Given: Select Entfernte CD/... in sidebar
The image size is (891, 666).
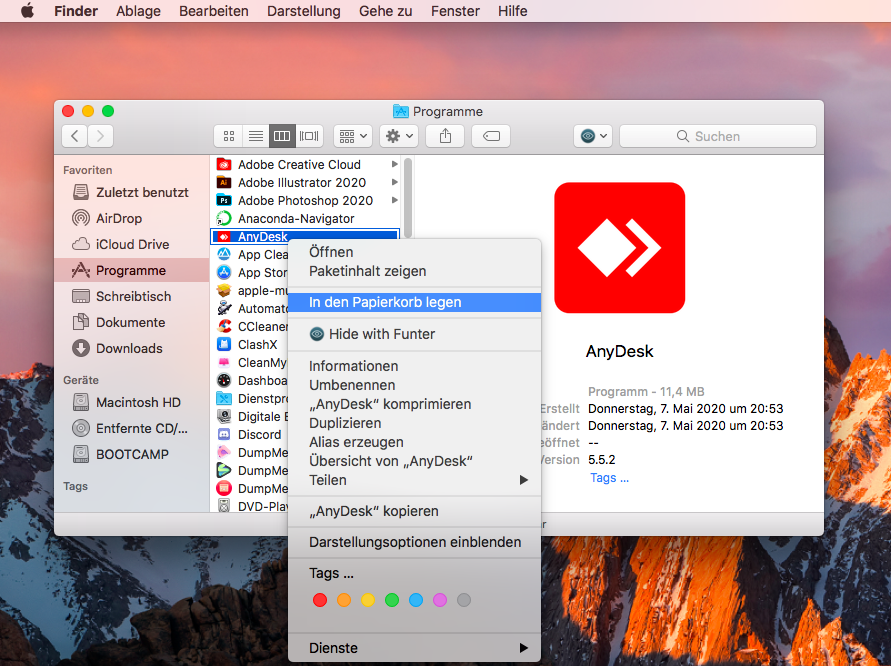Looking at the screenshot, I should (x=132, y=428).
